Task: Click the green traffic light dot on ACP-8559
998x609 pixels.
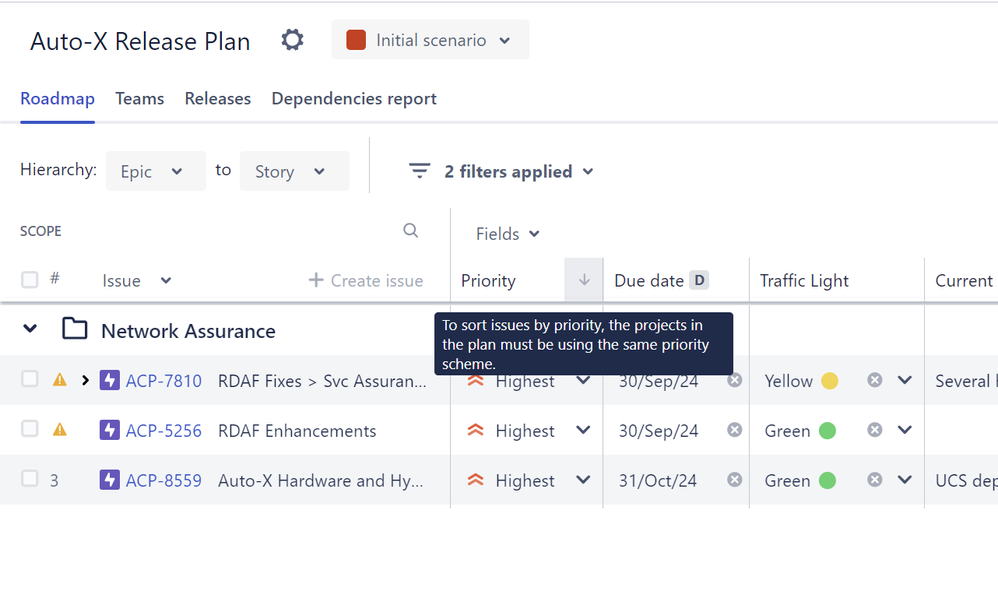Action: pos(827,480)
